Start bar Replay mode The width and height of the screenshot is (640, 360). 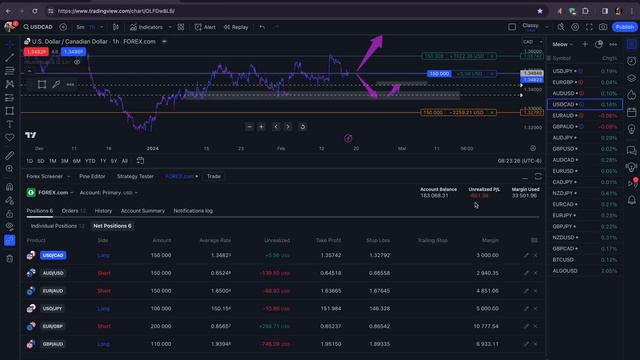click(x=236, y=27)
